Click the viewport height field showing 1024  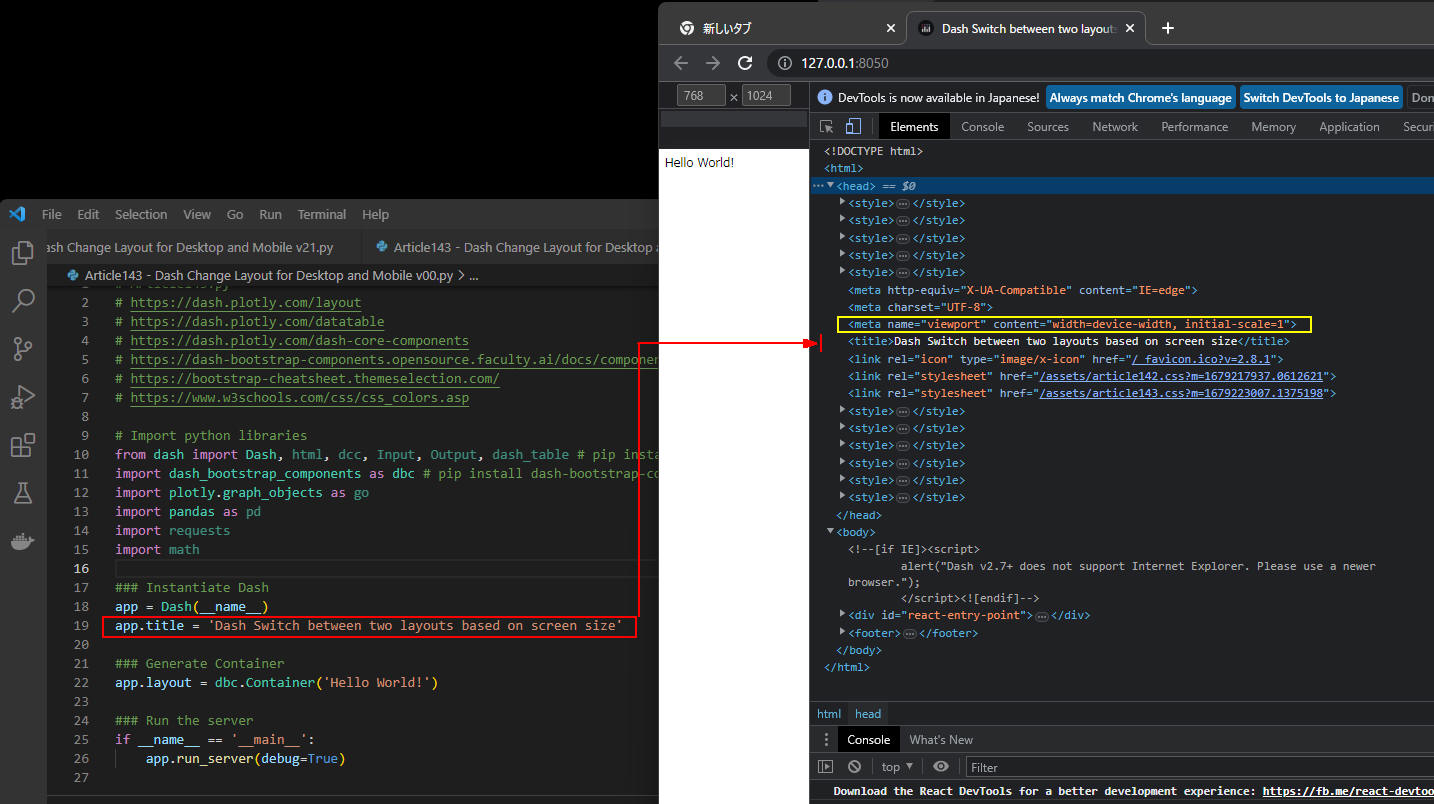click(x=765, y=96)
